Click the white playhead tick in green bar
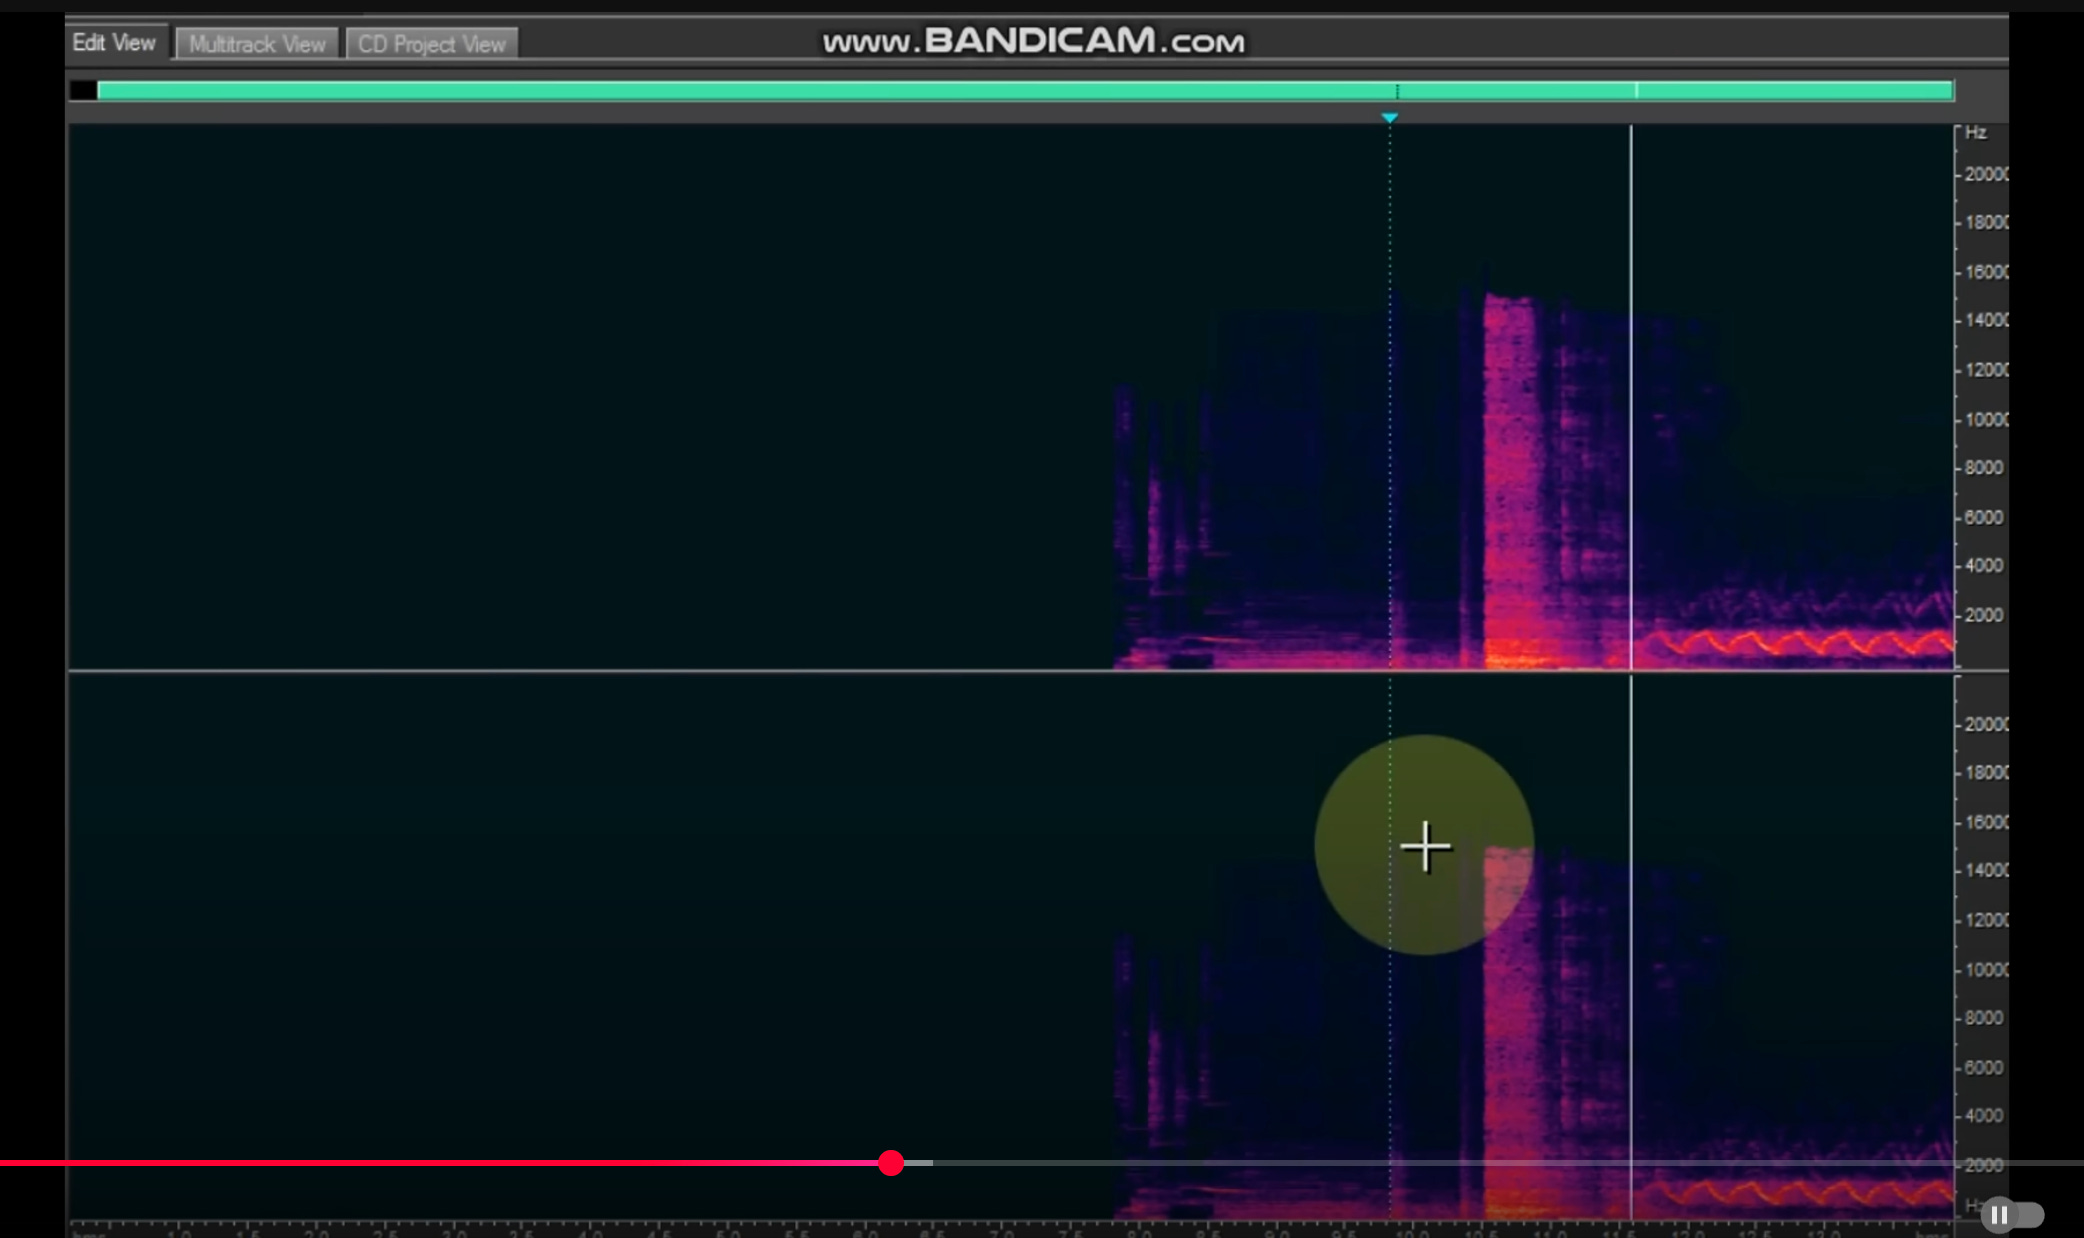 tap(1636, 91)
